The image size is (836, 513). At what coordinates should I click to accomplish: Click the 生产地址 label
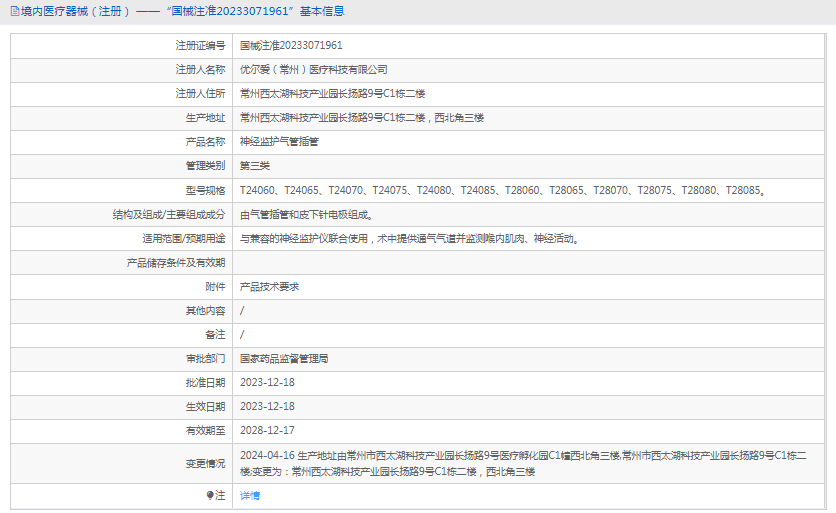[205, 117]
